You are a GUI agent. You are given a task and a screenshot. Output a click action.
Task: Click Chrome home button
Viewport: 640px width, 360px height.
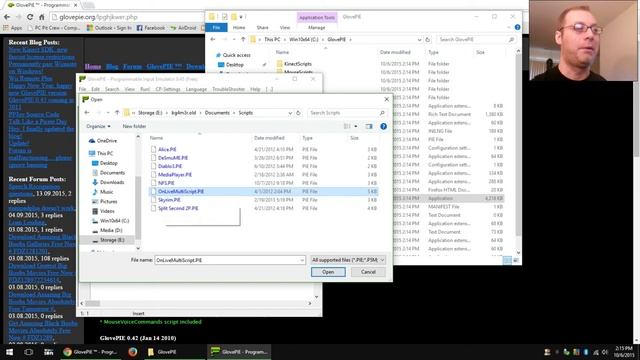42,17
